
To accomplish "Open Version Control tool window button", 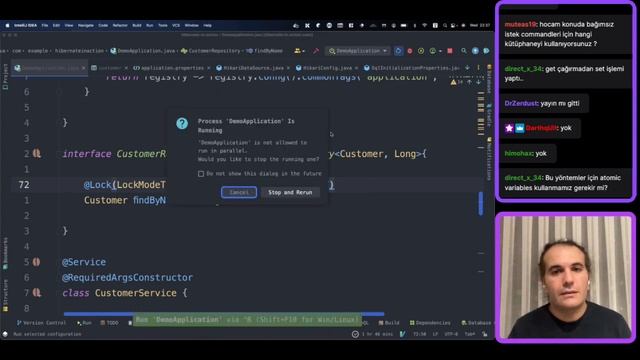I will (41, 323).
